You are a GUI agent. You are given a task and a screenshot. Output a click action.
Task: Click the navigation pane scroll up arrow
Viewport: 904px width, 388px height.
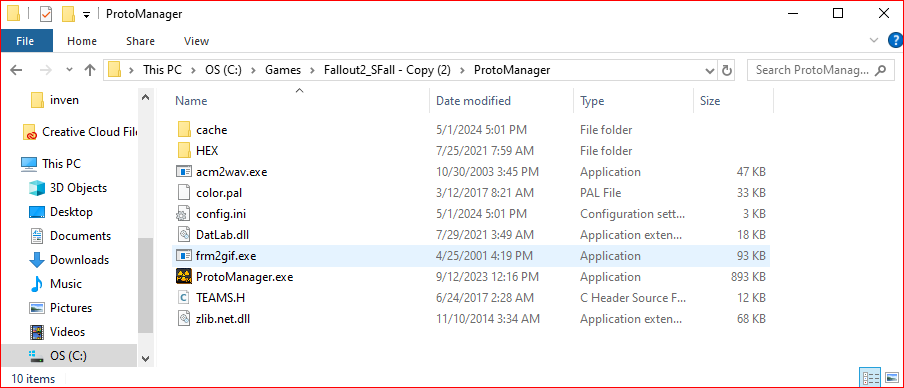[145, 98]
